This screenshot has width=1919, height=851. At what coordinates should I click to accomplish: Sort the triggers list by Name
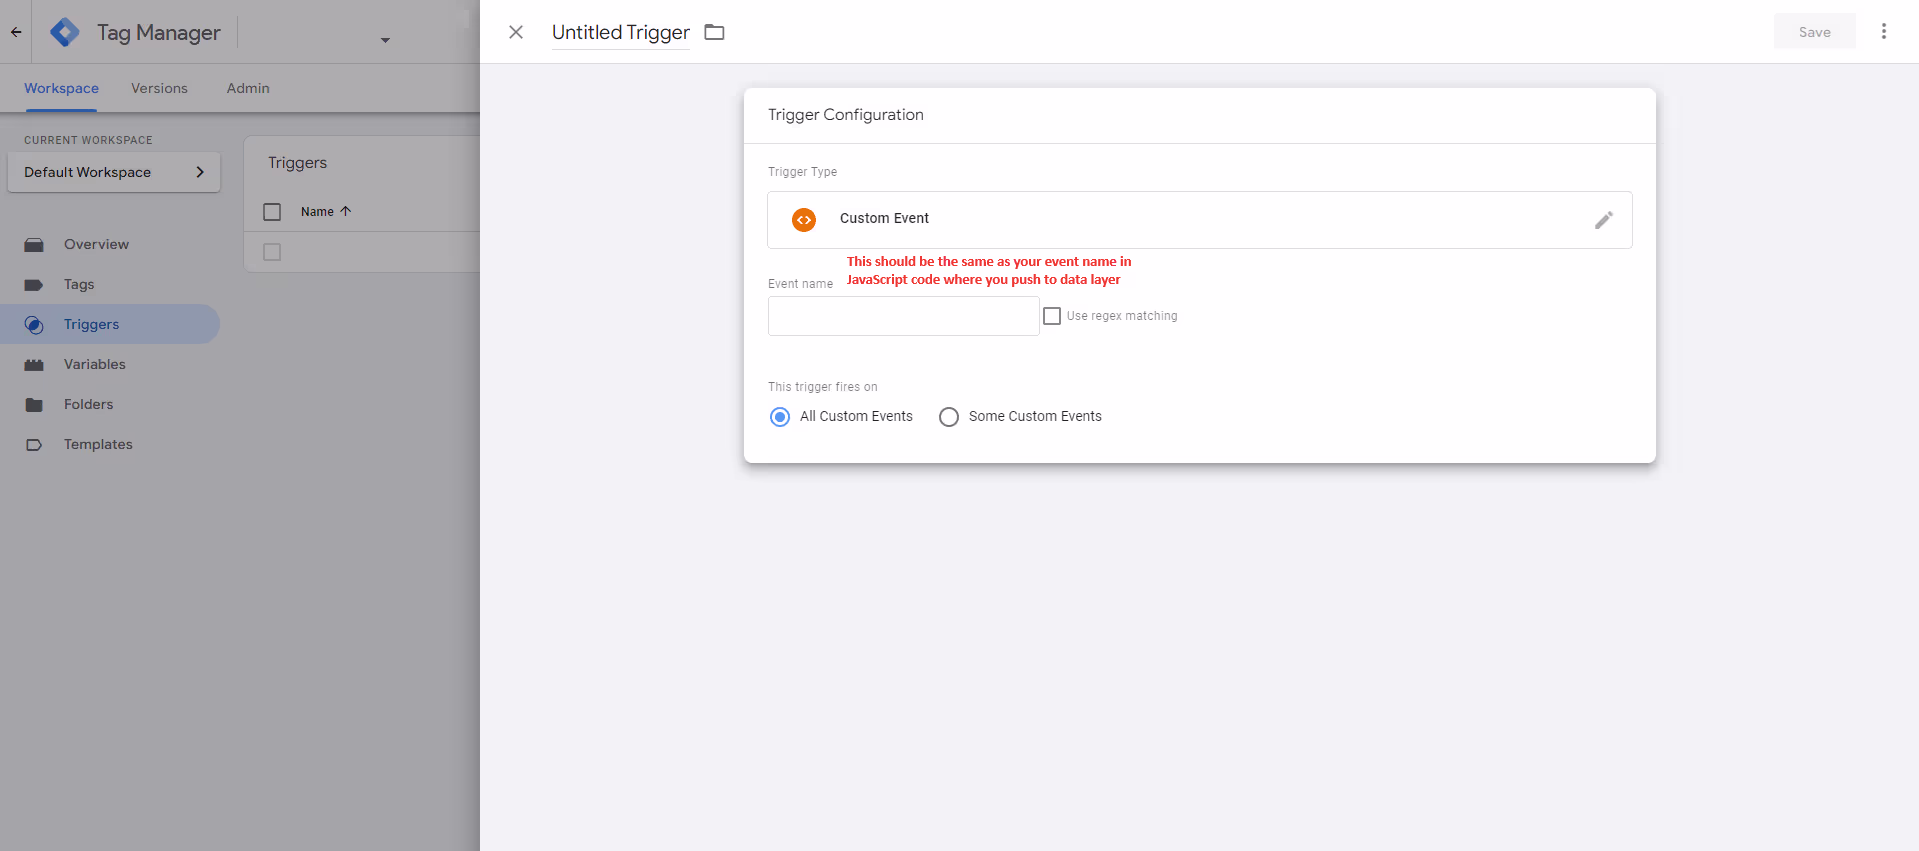point(317,212)
